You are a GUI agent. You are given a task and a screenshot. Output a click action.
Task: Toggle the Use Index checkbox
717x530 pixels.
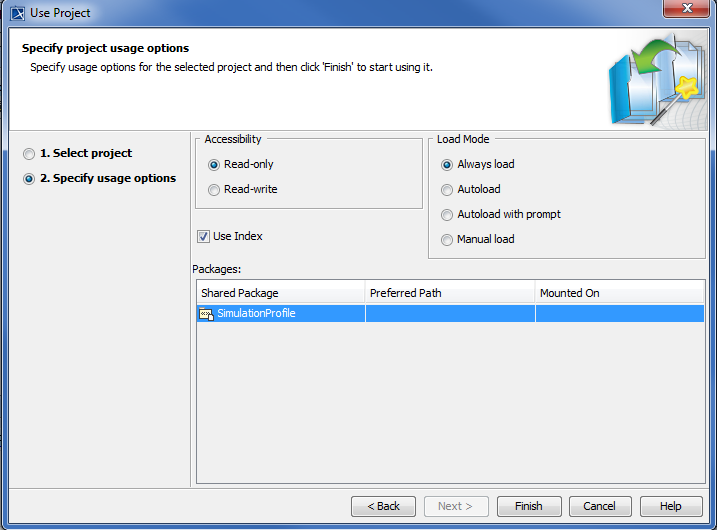tap(203, 236)
